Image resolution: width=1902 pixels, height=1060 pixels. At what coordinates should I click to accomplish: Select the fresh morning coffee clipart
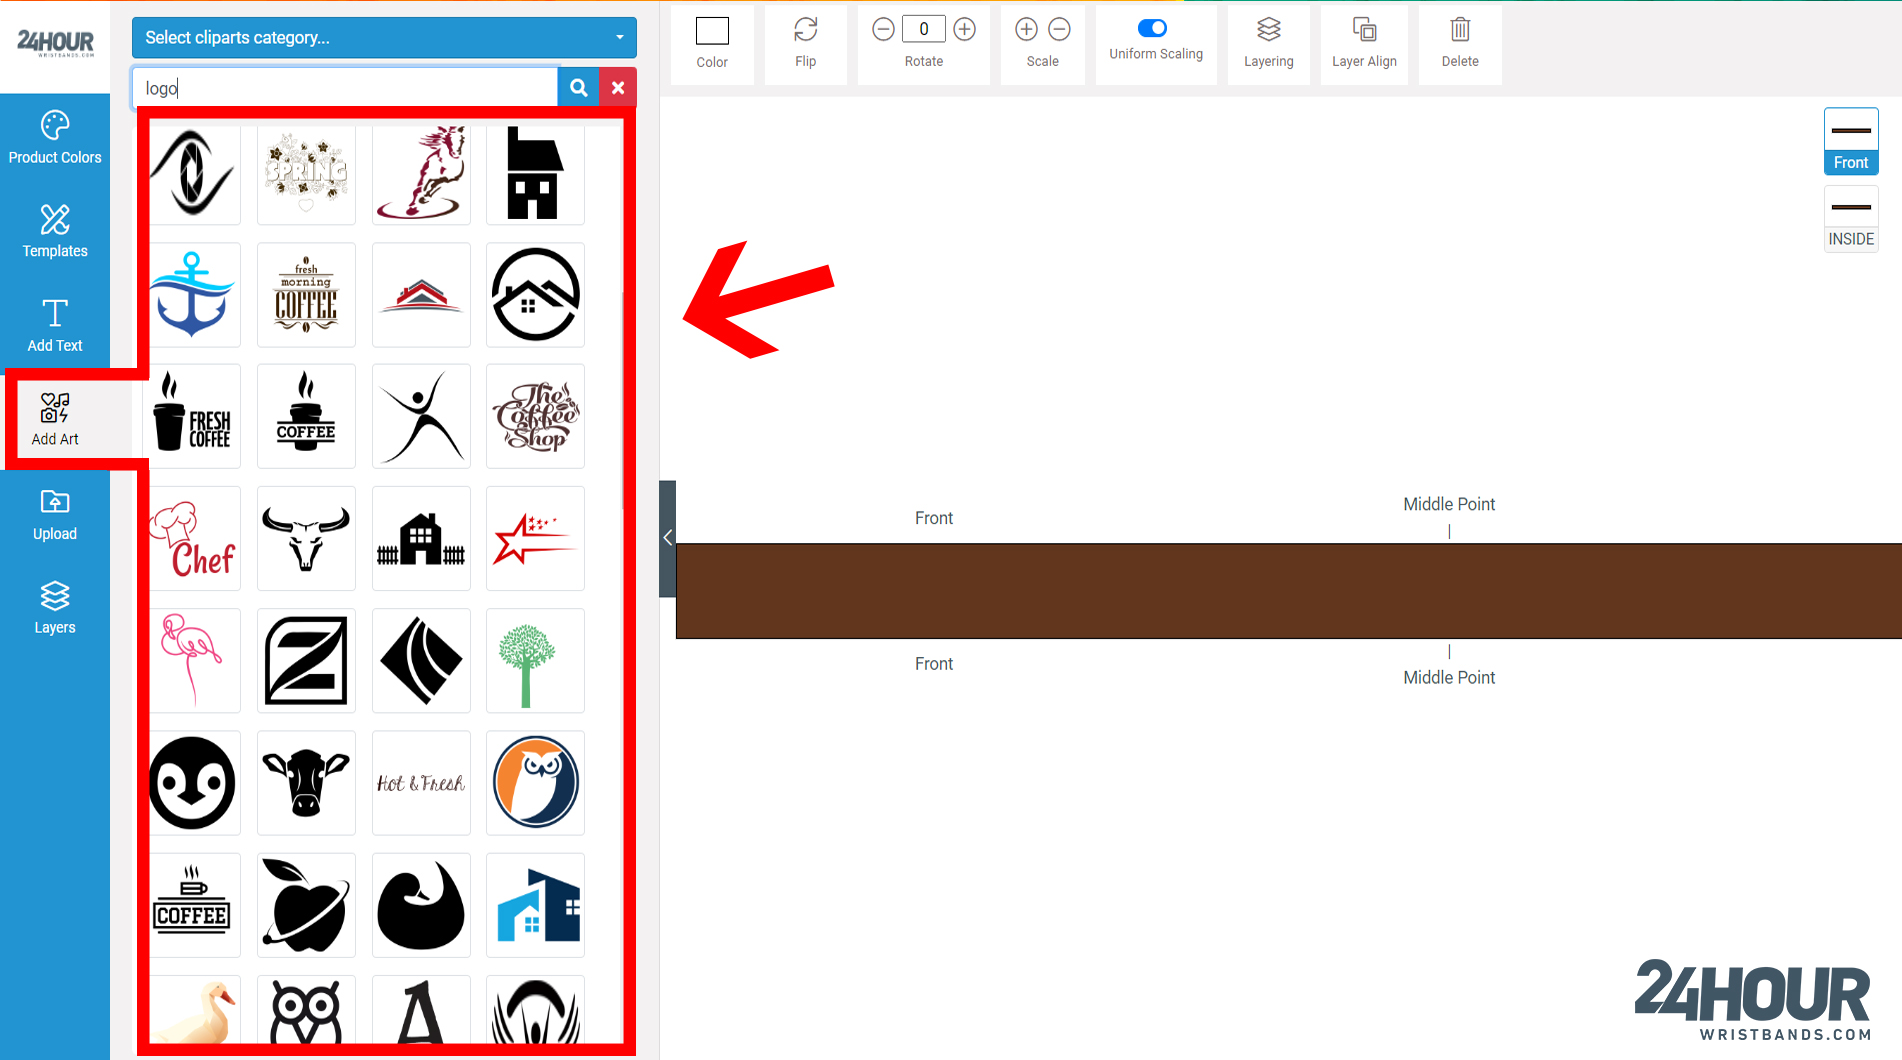coord(306,295)
